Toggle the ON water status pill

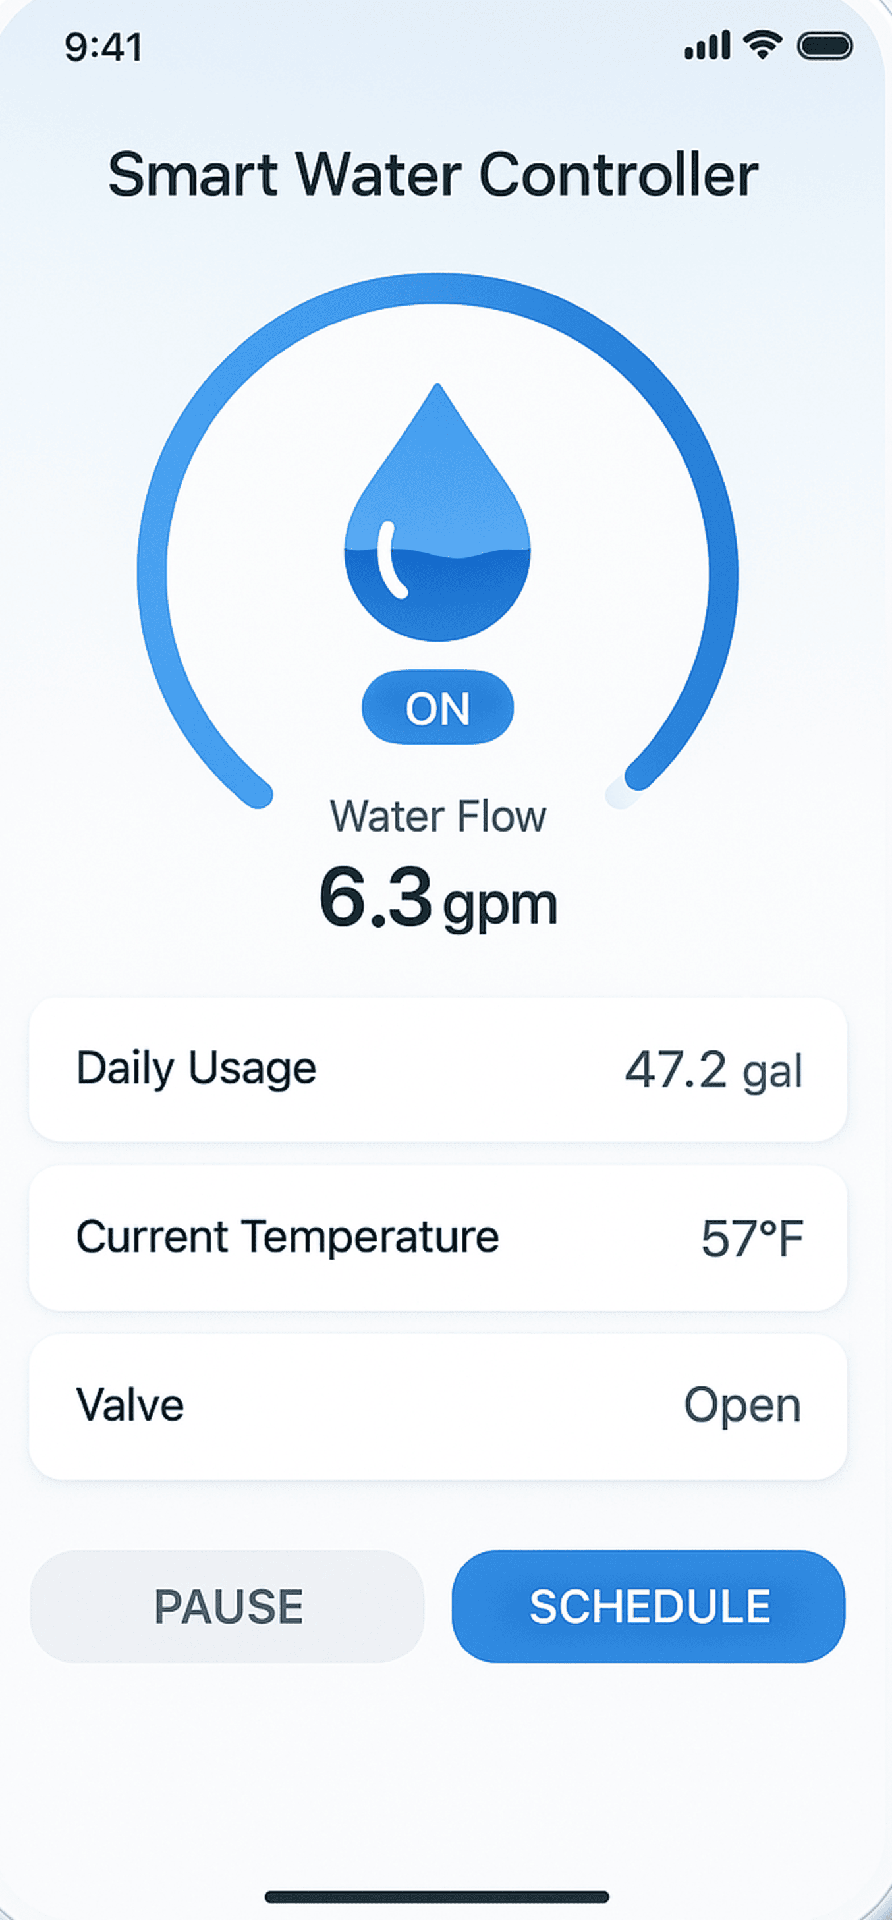click(x=438, y=708)
